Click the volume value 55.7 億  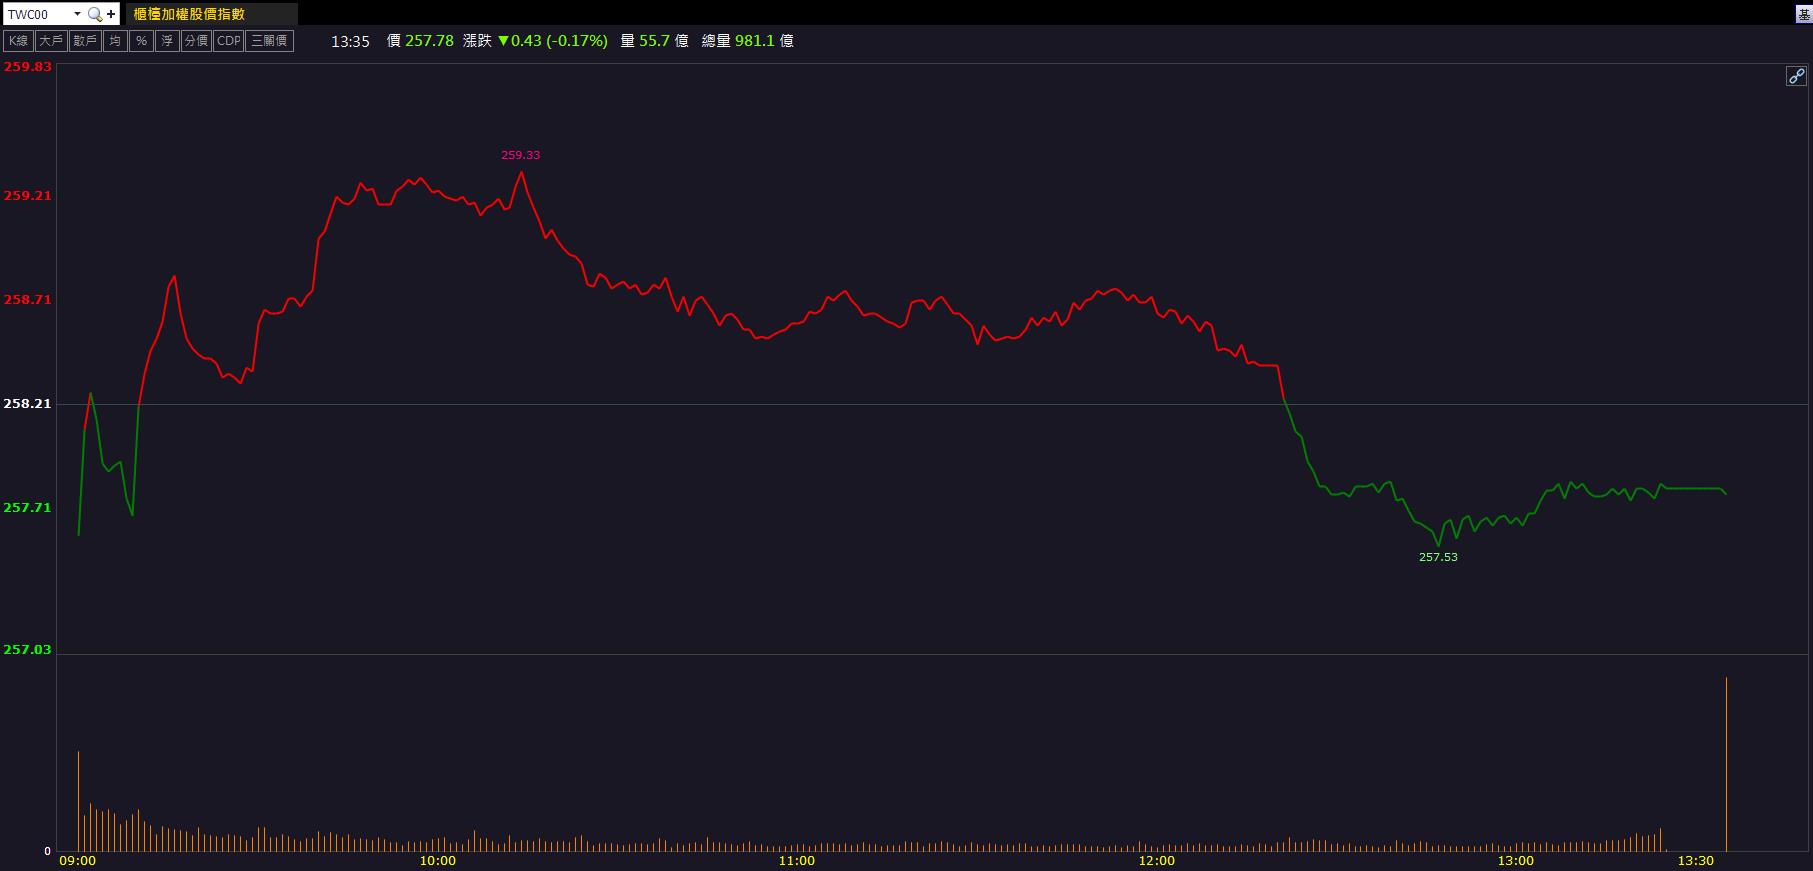click(x=664, y=41)
